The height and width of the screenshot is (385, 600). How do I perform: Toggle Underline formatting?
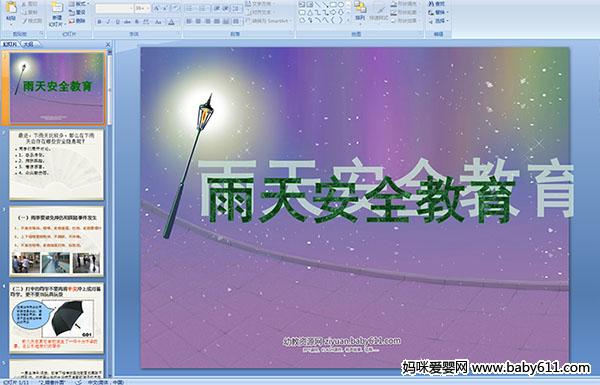click(x=118, y=22)
